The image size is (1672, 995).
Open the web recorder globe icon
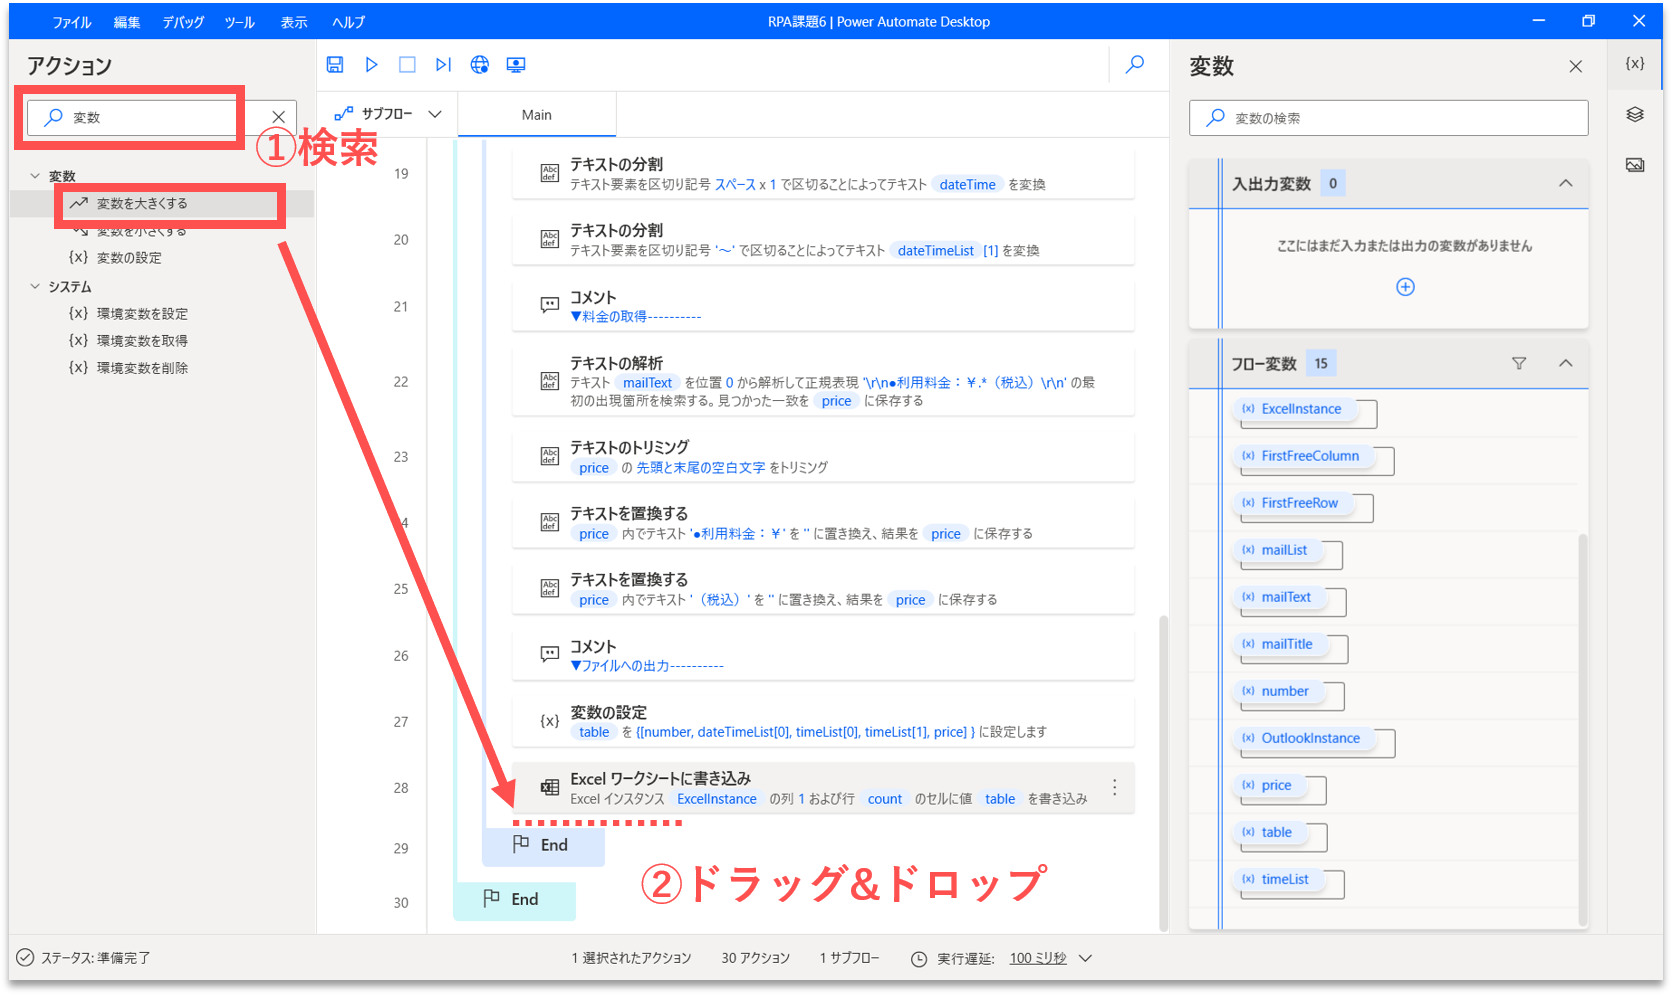480,65
